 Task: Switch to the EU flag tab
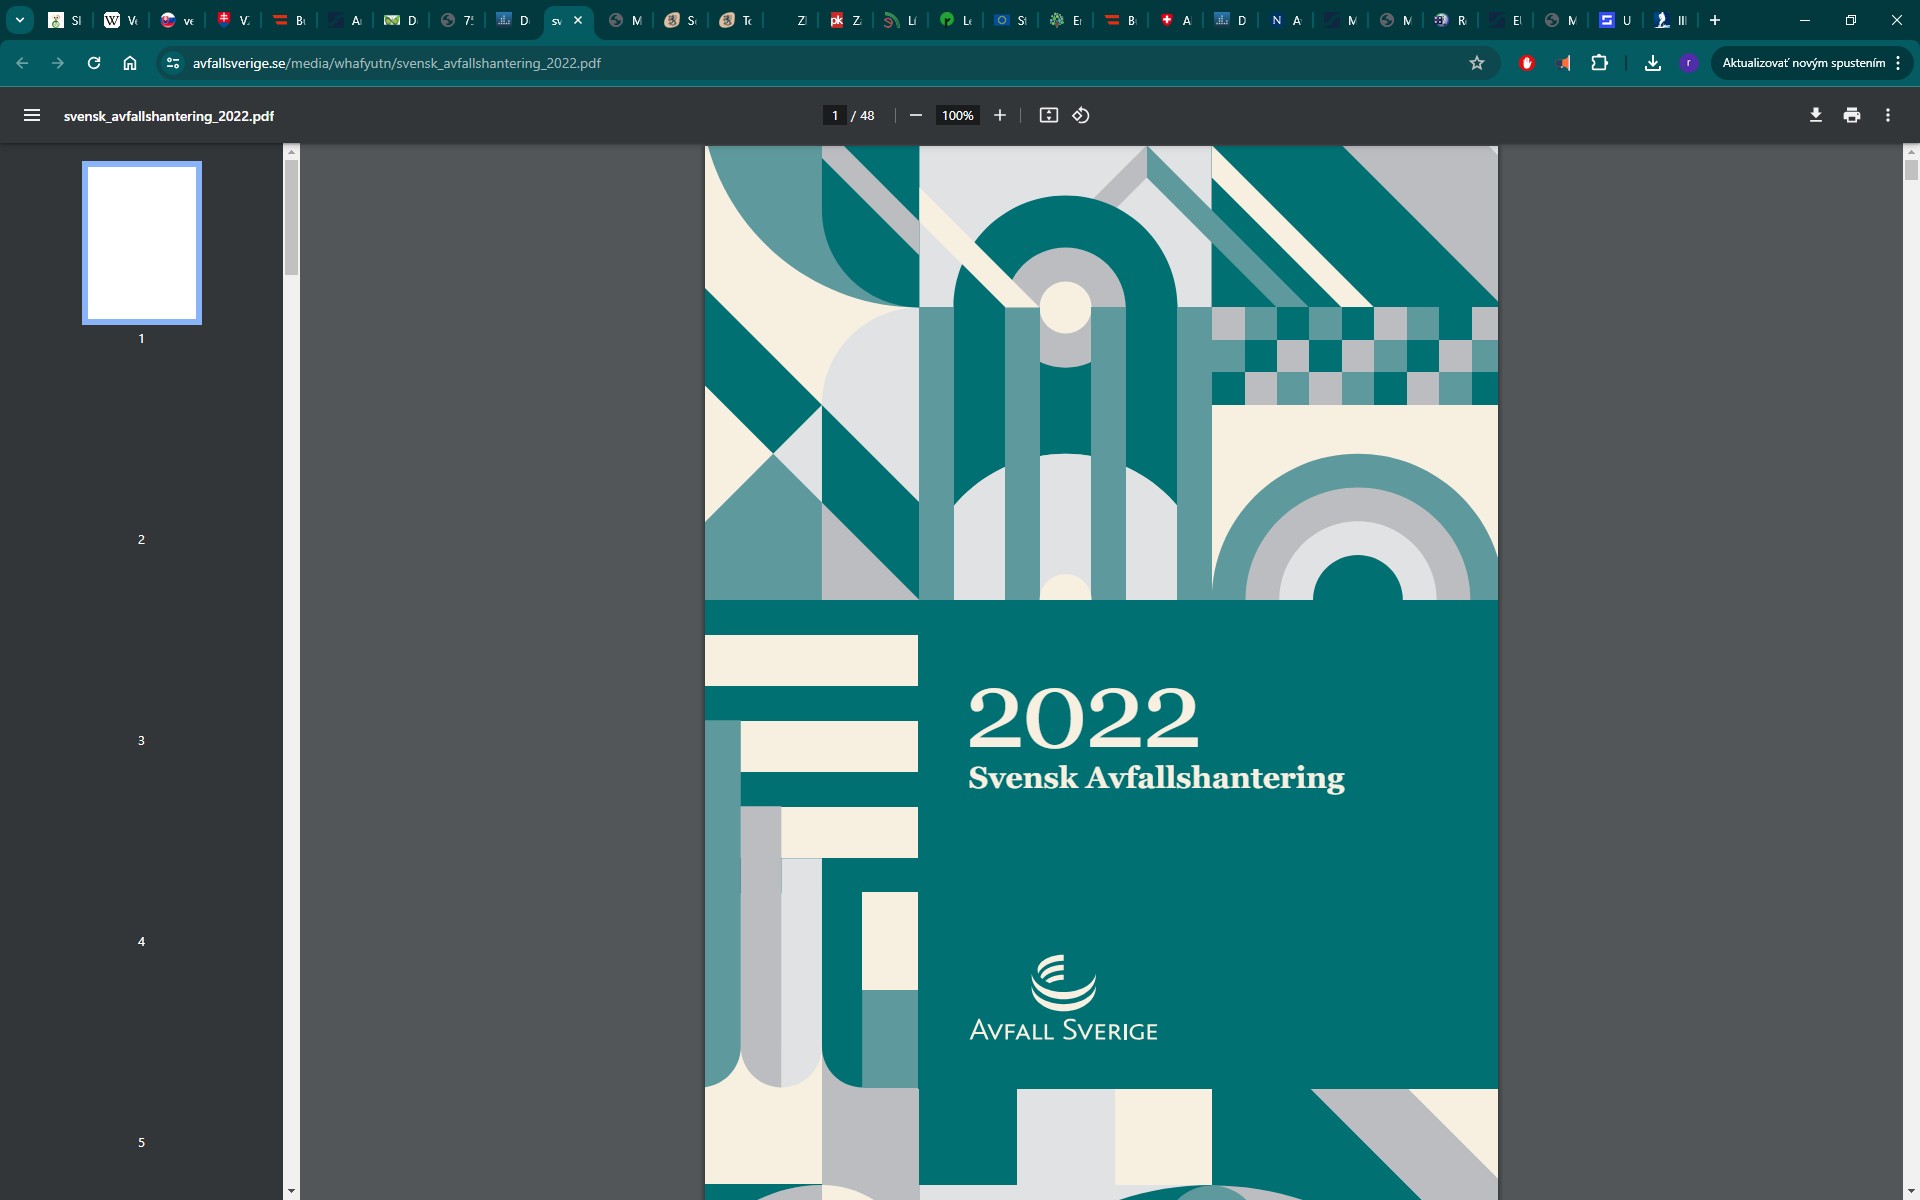tap(1010, 20)
